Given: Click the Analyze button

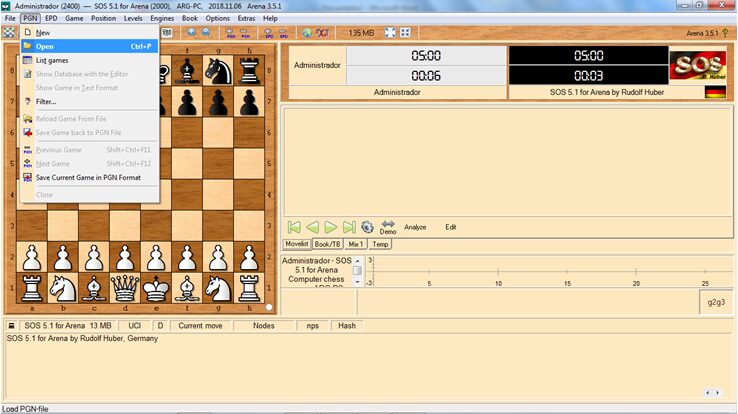Looking at the screenshot, I should [415, 227].
